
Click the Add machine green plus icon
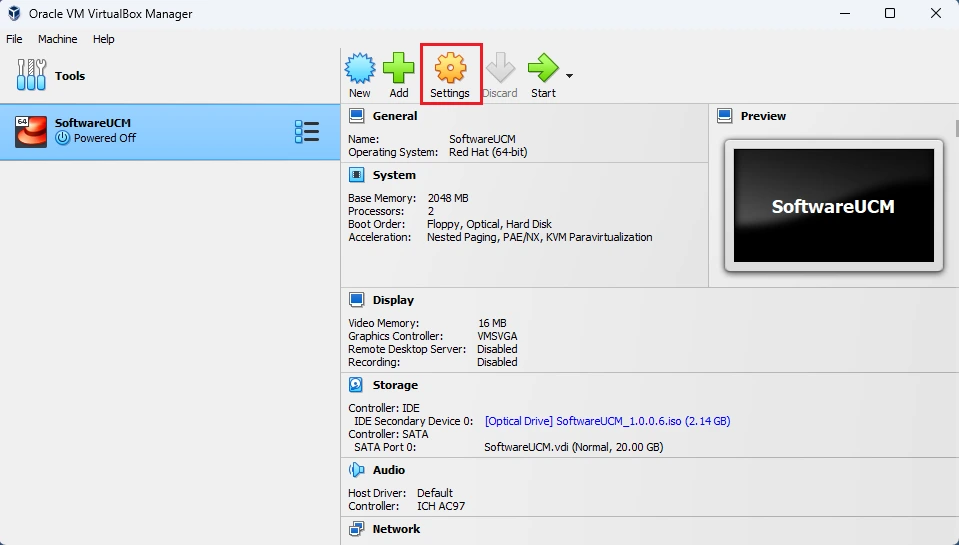[x=399, y=68]
